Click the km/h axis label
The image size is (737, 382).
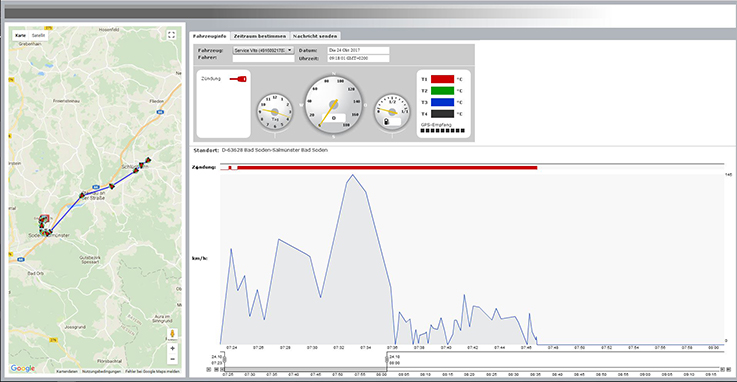click(x=200, y=258)
